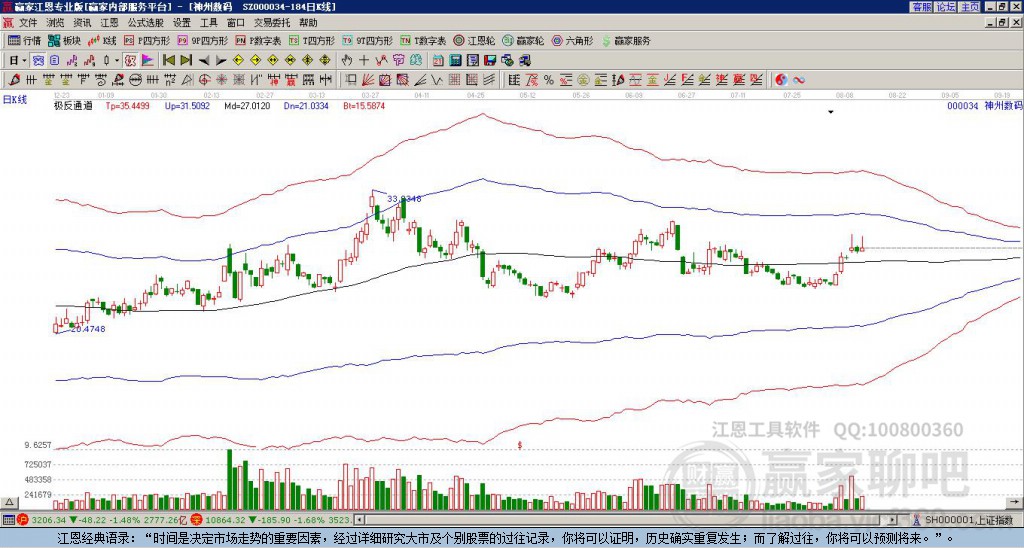This screenshot has width=1024, height=548.
Task: Open the 文件 menu
Action: (28, 23)
